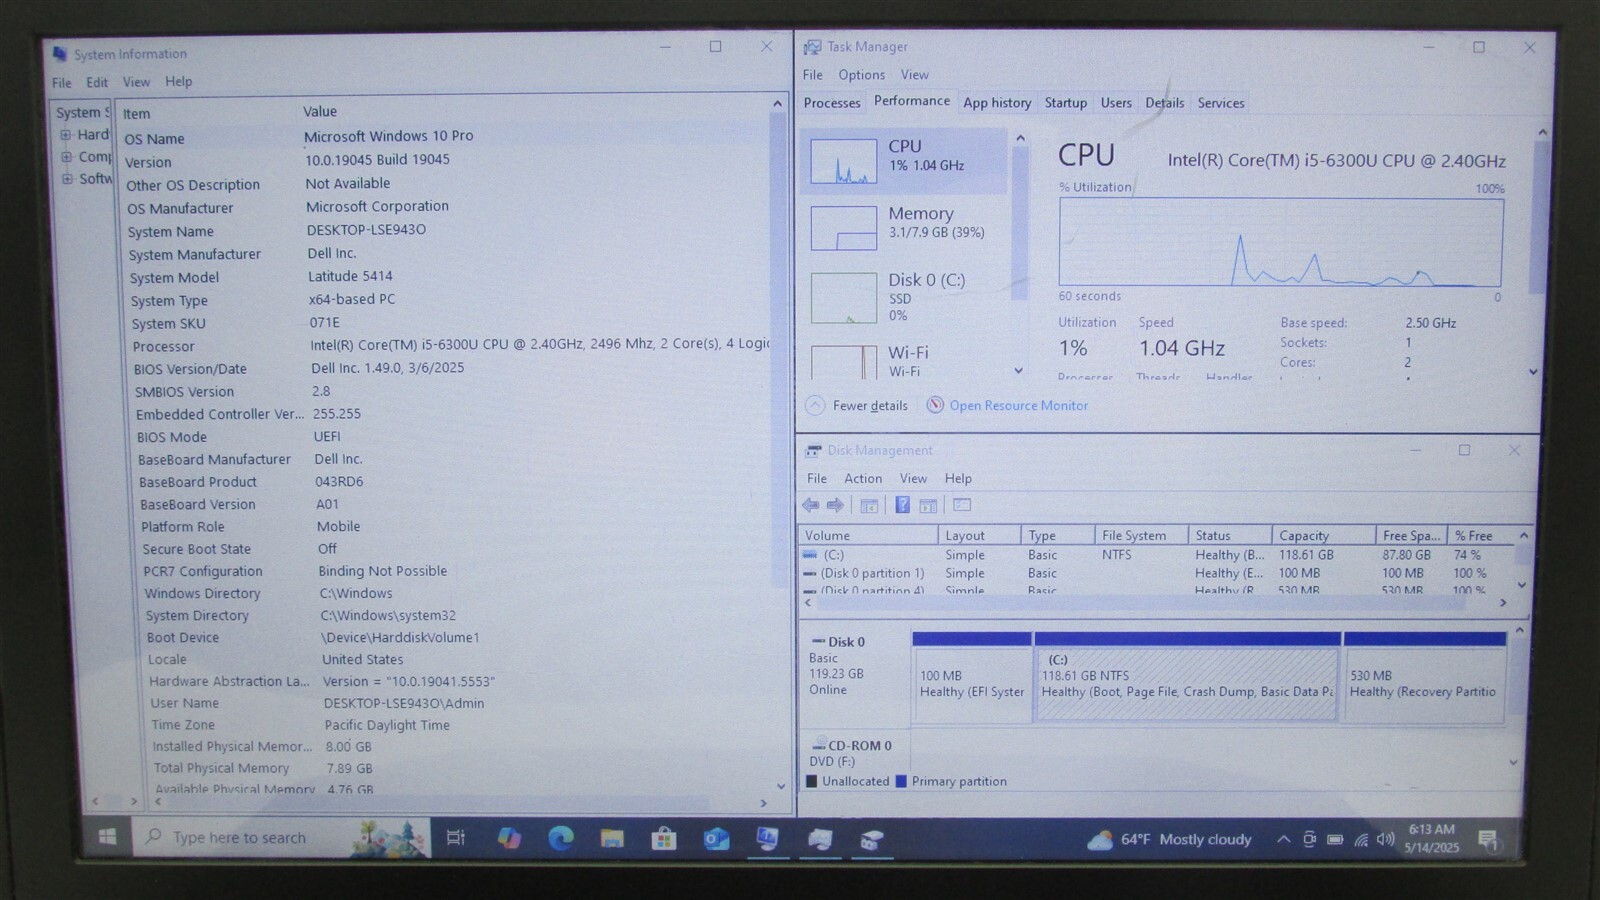Sort by the File System column header
This screenshot has width=1600, height=900.
pos(1141,536)
